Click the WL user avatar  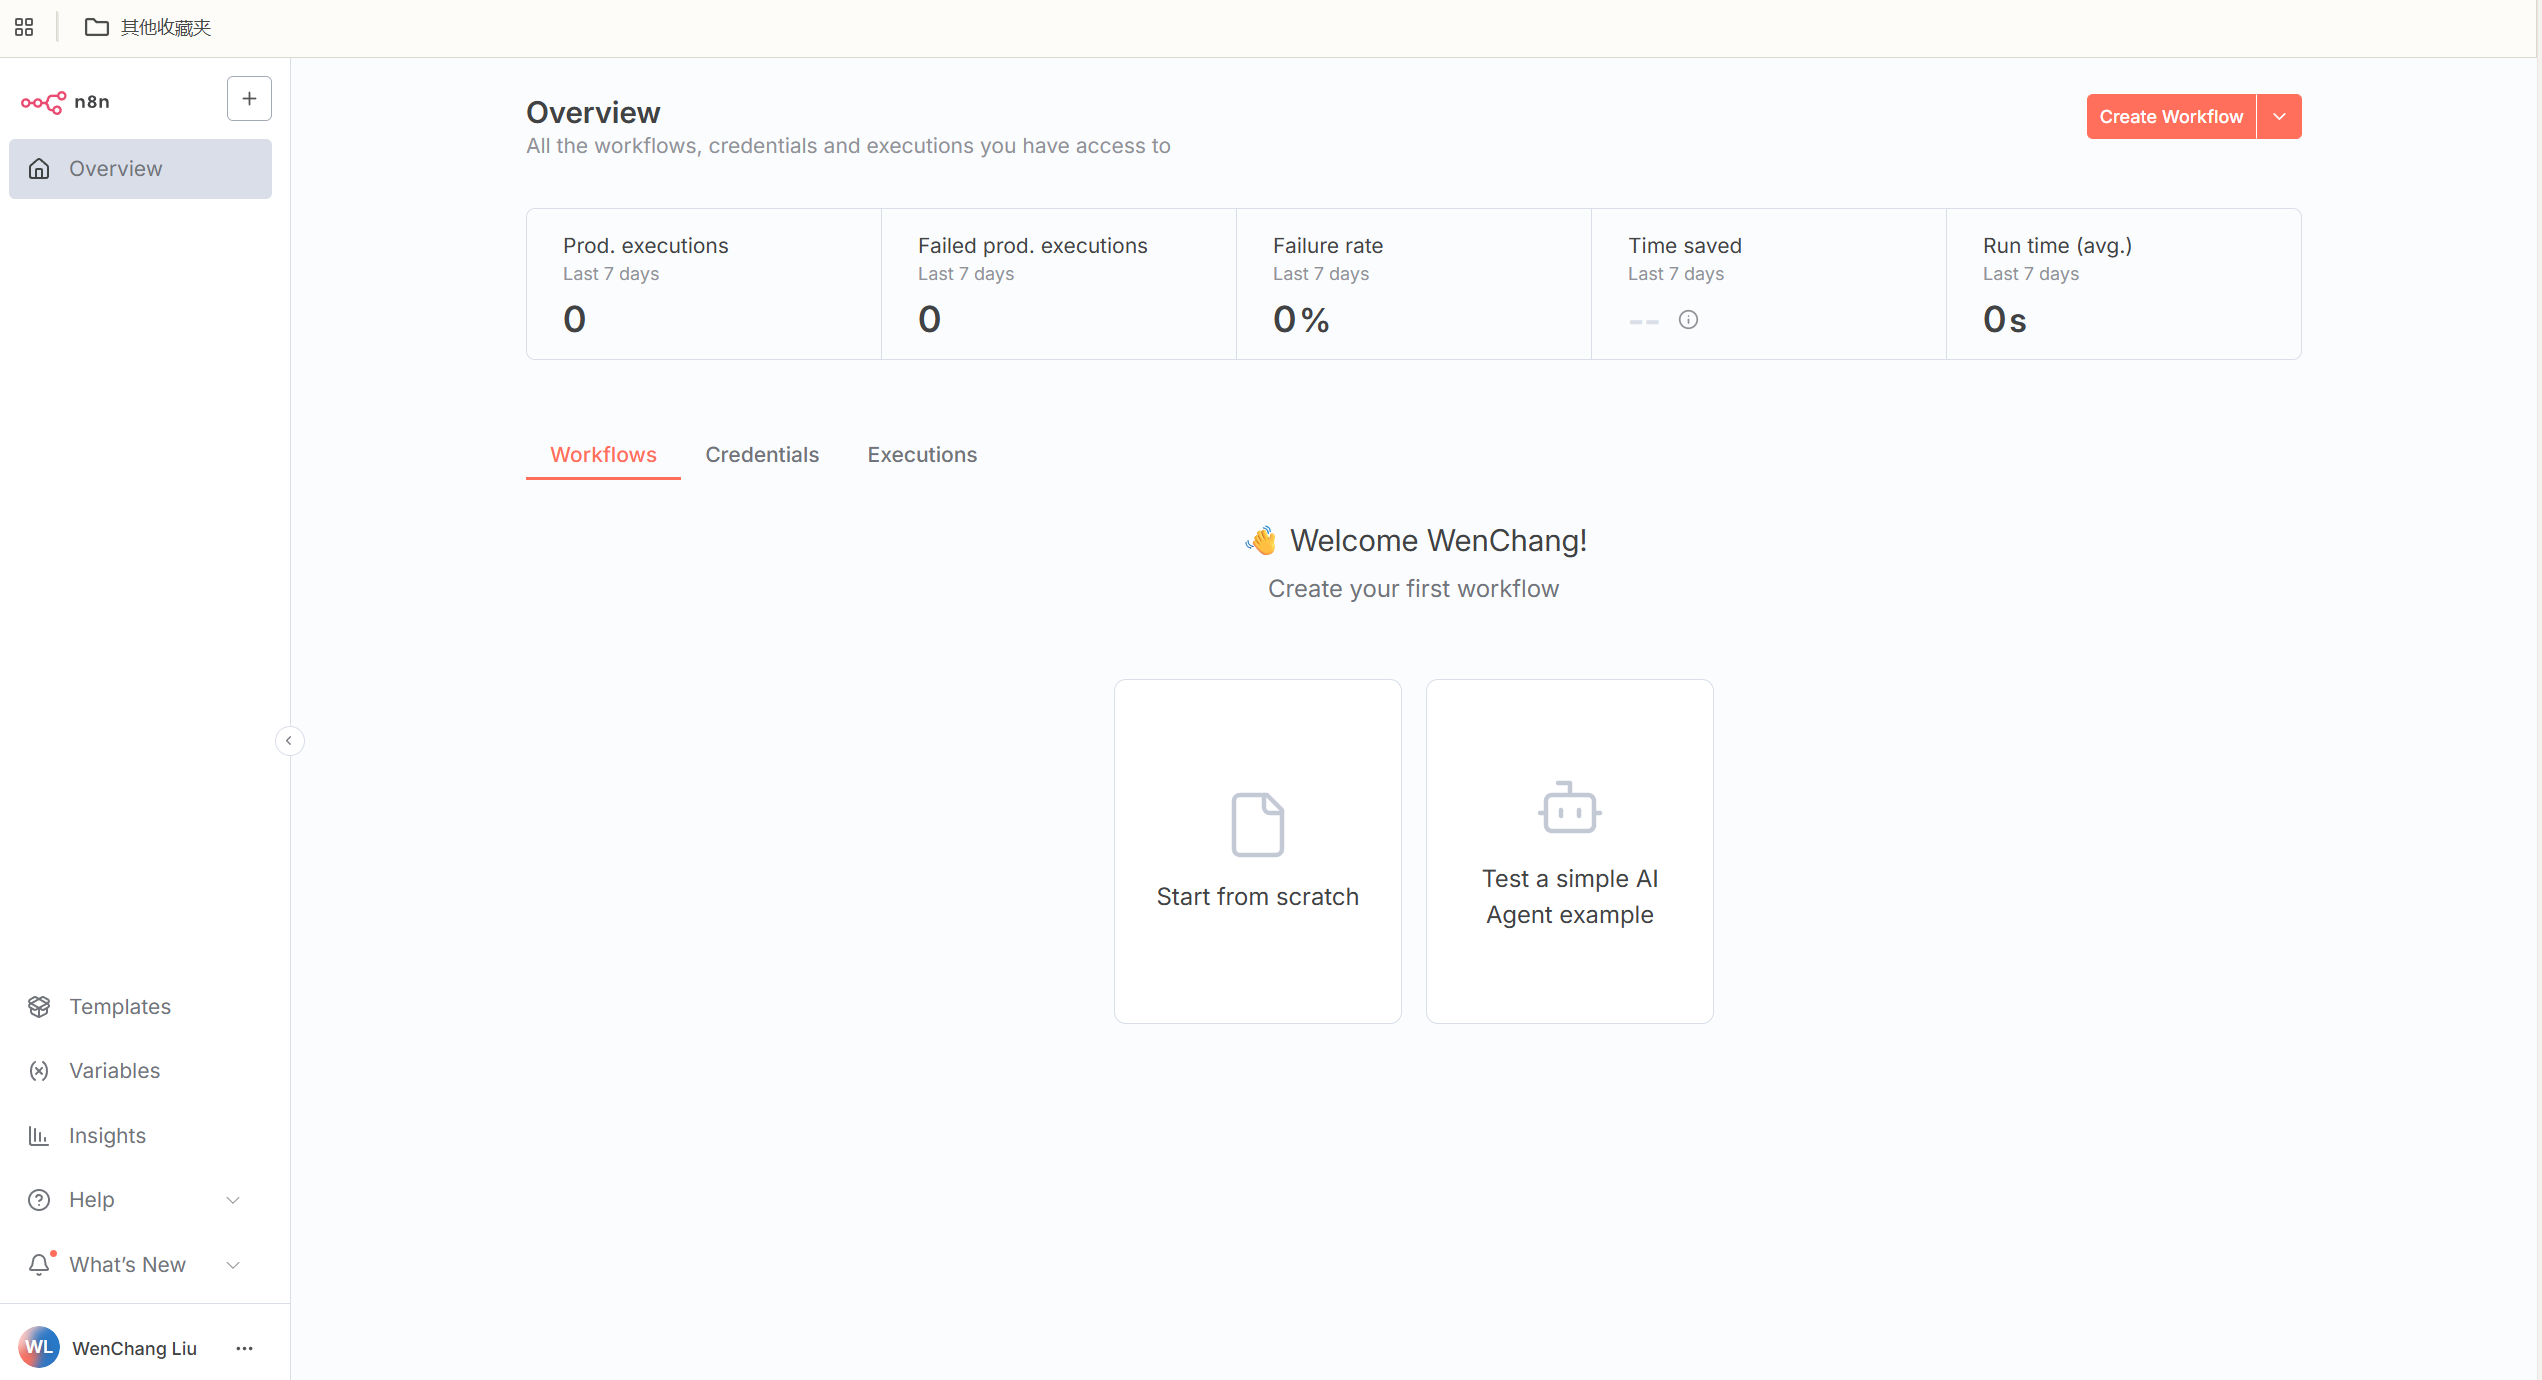tap(39, 1347)
